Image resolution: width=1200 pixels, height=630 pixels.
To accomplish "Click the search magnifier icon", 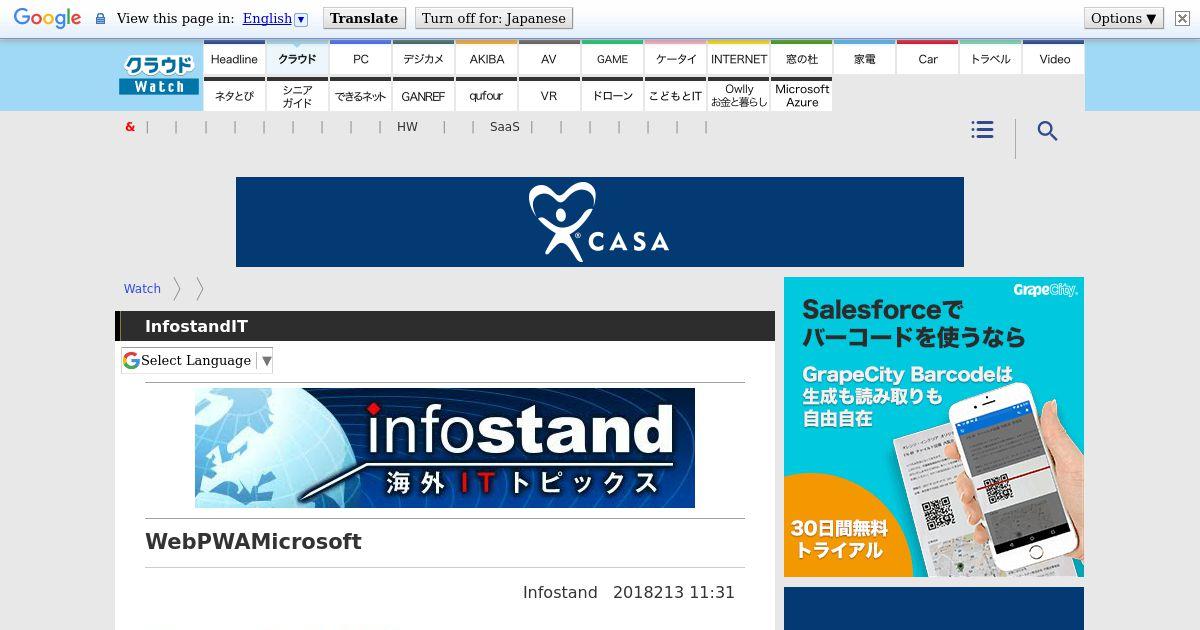I will click(1047, 131).
